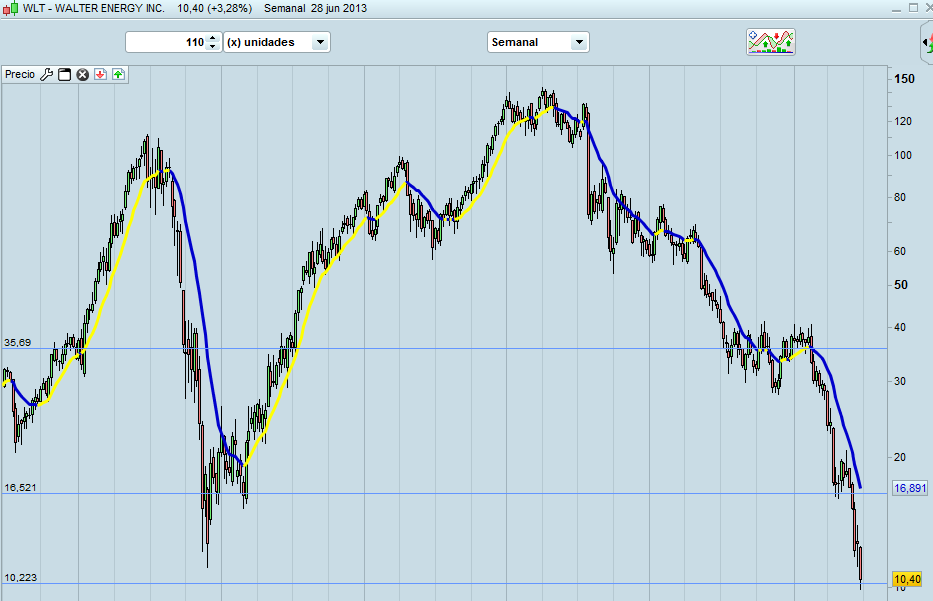Decrease units with the down stepper arrow
Screen dimensions: 933x601
[212, 47]
